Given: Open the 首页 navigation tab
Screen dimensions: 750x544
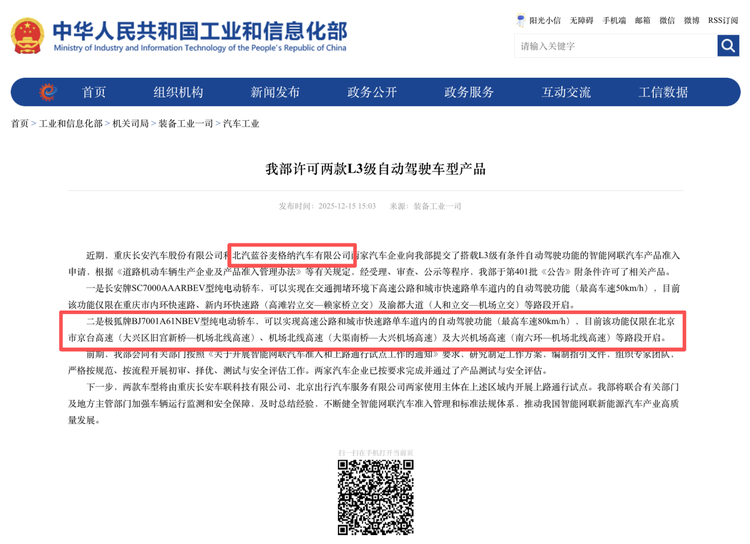Looking at the screenshot, I should pyautogui.click(x=94, y=92).
